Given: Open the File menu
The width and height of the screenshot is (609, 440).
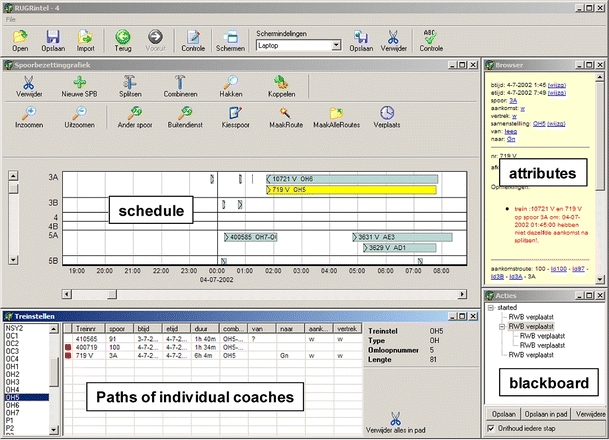Looking at the screenshot, I should pyautogui.click(x=10, y=19).
